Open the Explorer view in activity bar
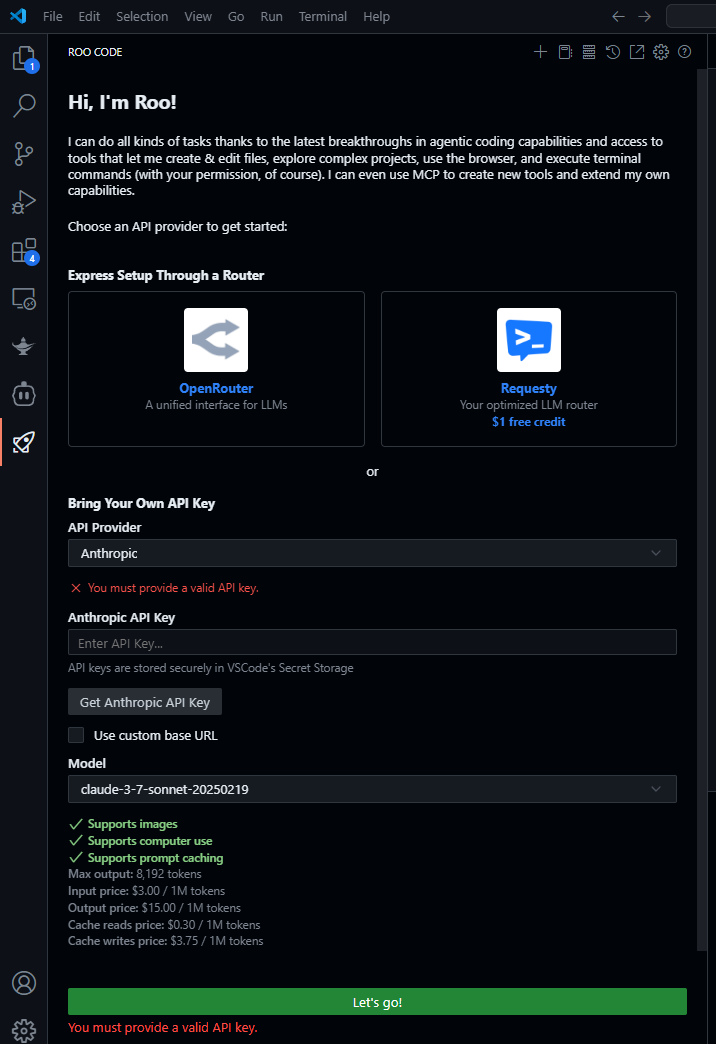 coord(24,59)
